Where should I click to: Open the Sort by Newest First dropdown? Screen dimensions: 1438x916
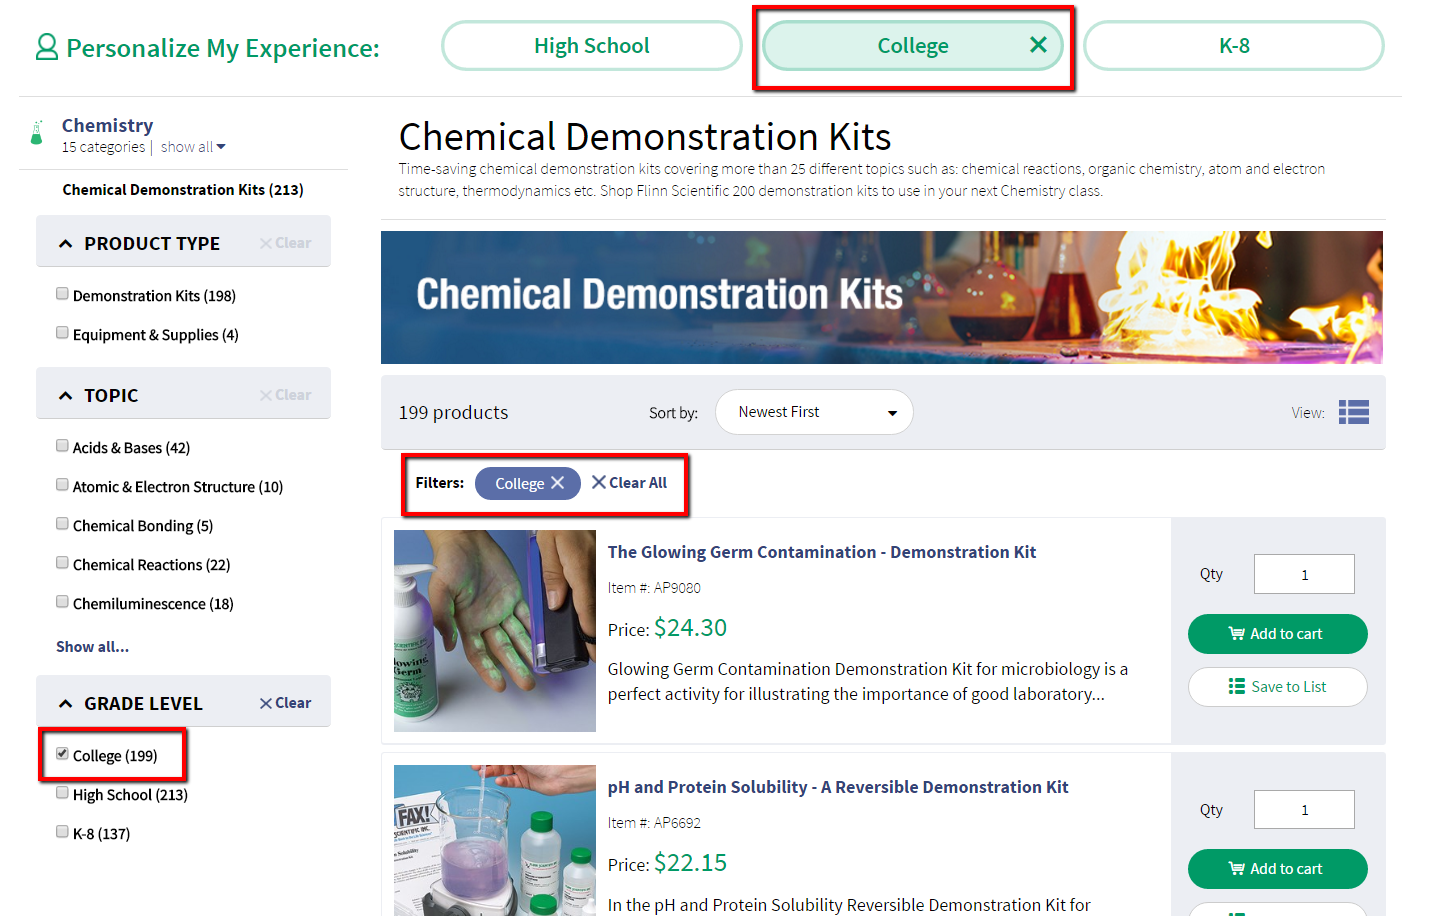click(813, 412)
